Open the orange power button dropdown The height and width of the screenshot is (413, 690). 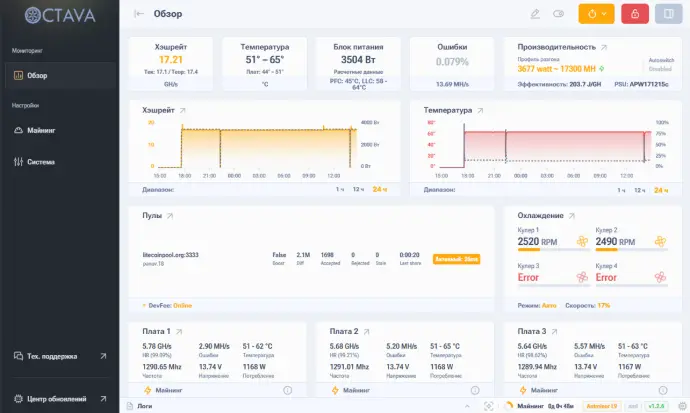click(596, 14)
